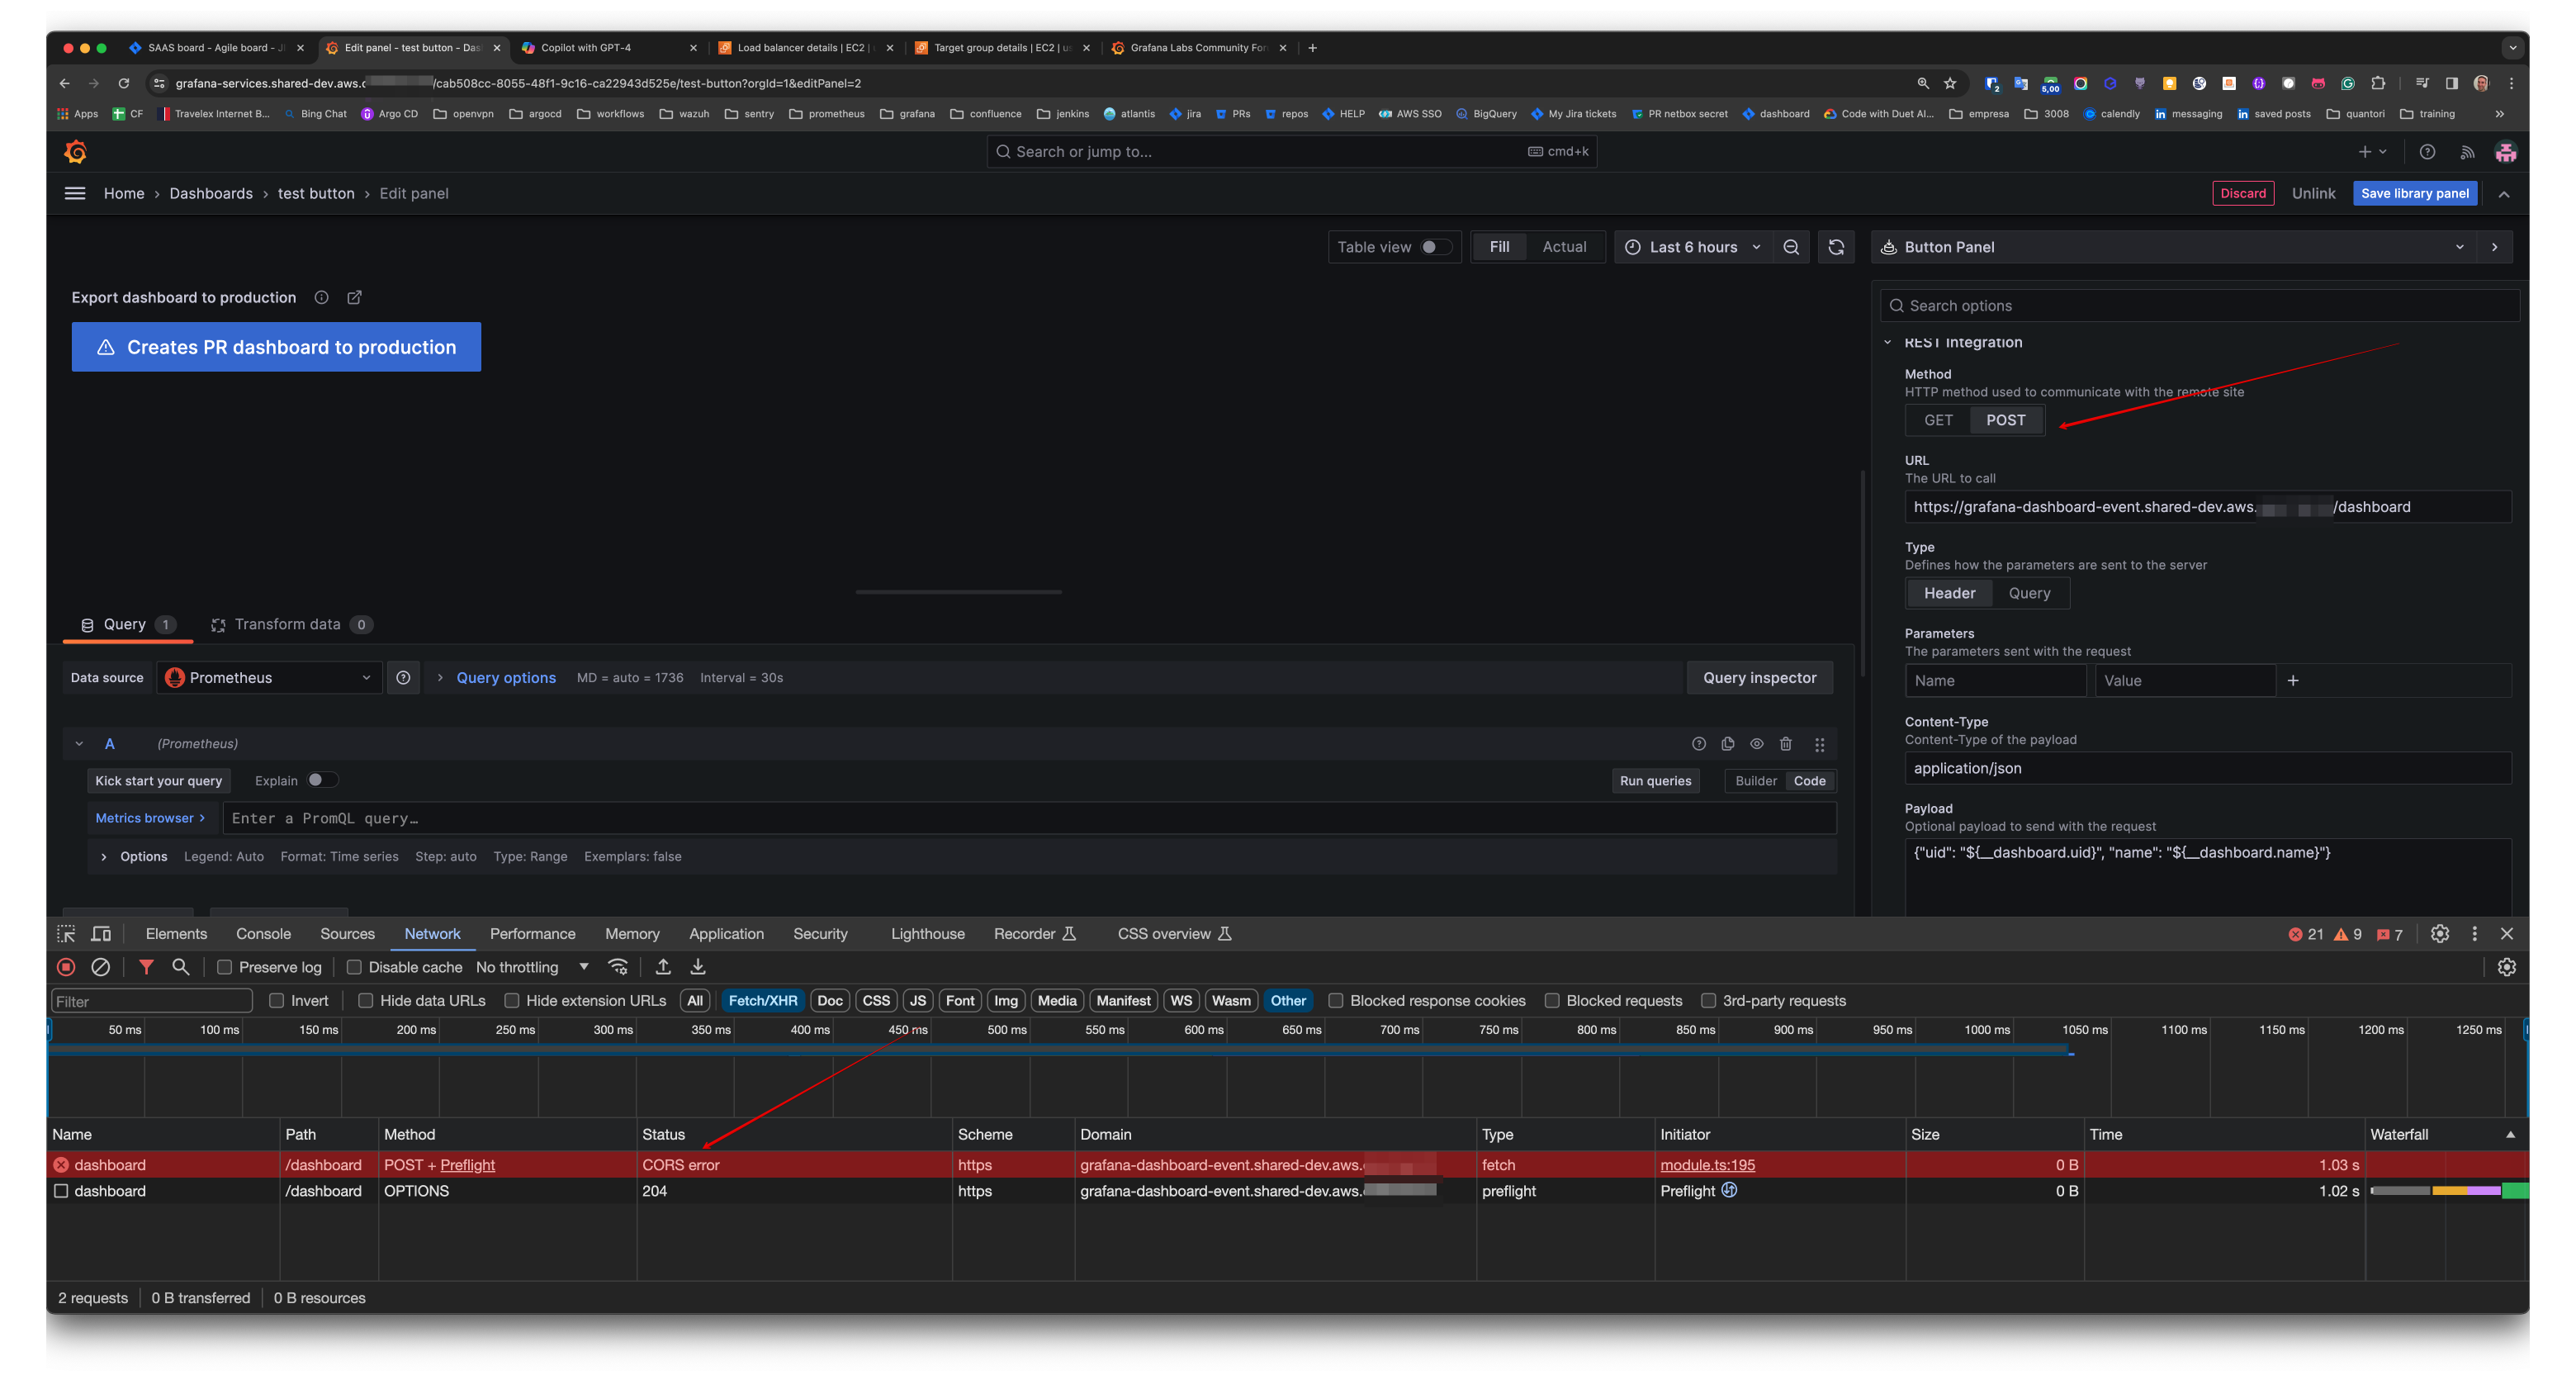
Task: Open DevTools settings gear icon
Action: 2440,933
